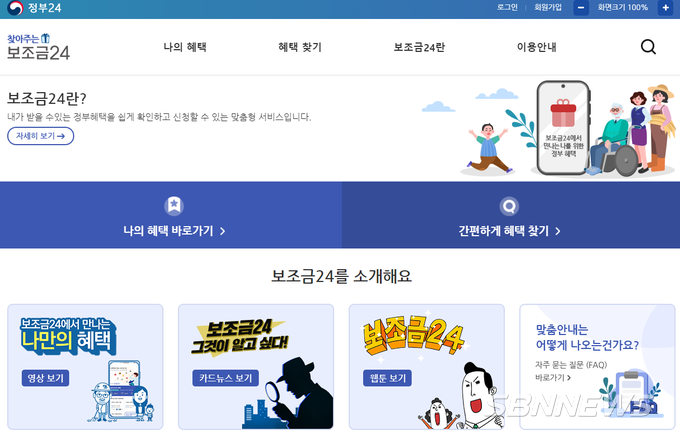Click the 보조금24 site logo
Screen dimensions: 680x435
click(x=38, y=47)
